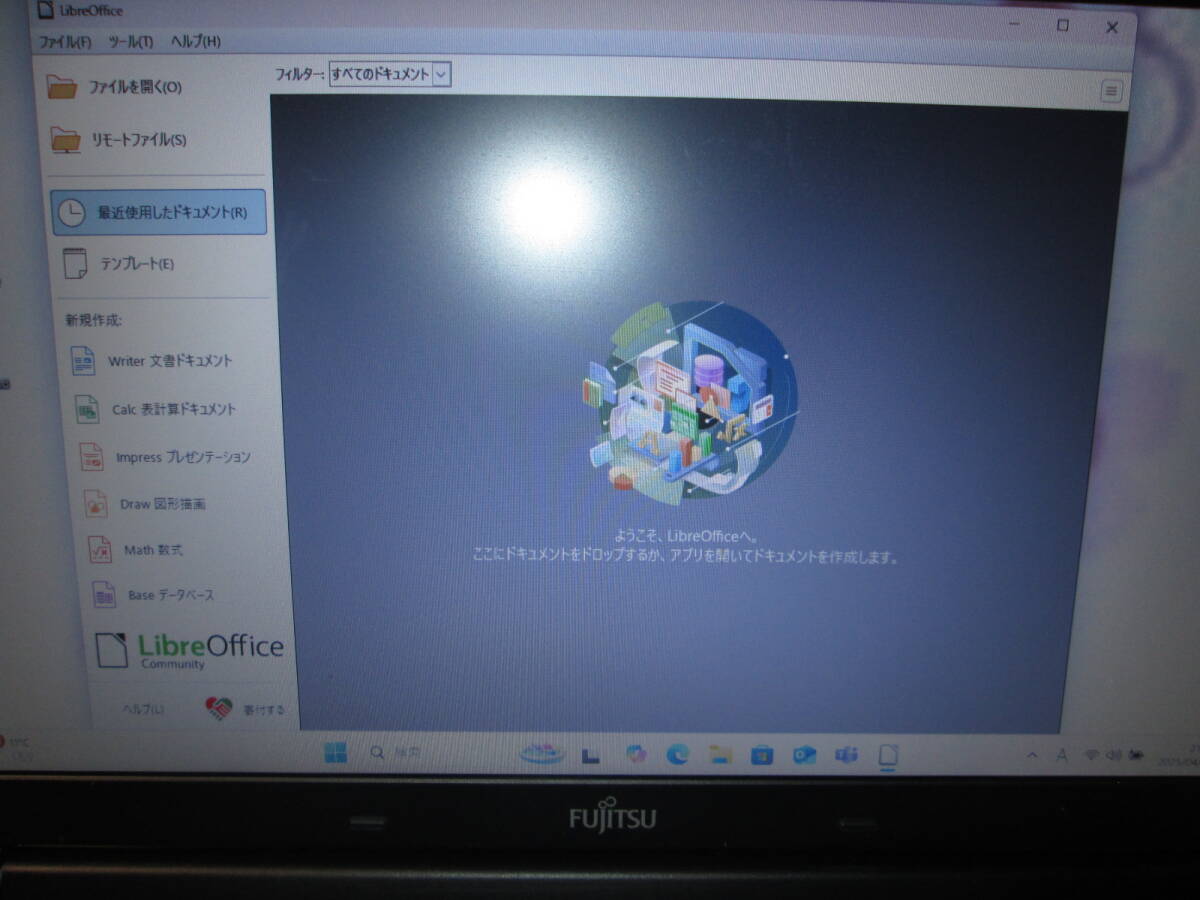Maximize the LibreOffice window
The height and width of the screenshot is (900, 1200).
pyautogui.click(x=1063, y=26)
